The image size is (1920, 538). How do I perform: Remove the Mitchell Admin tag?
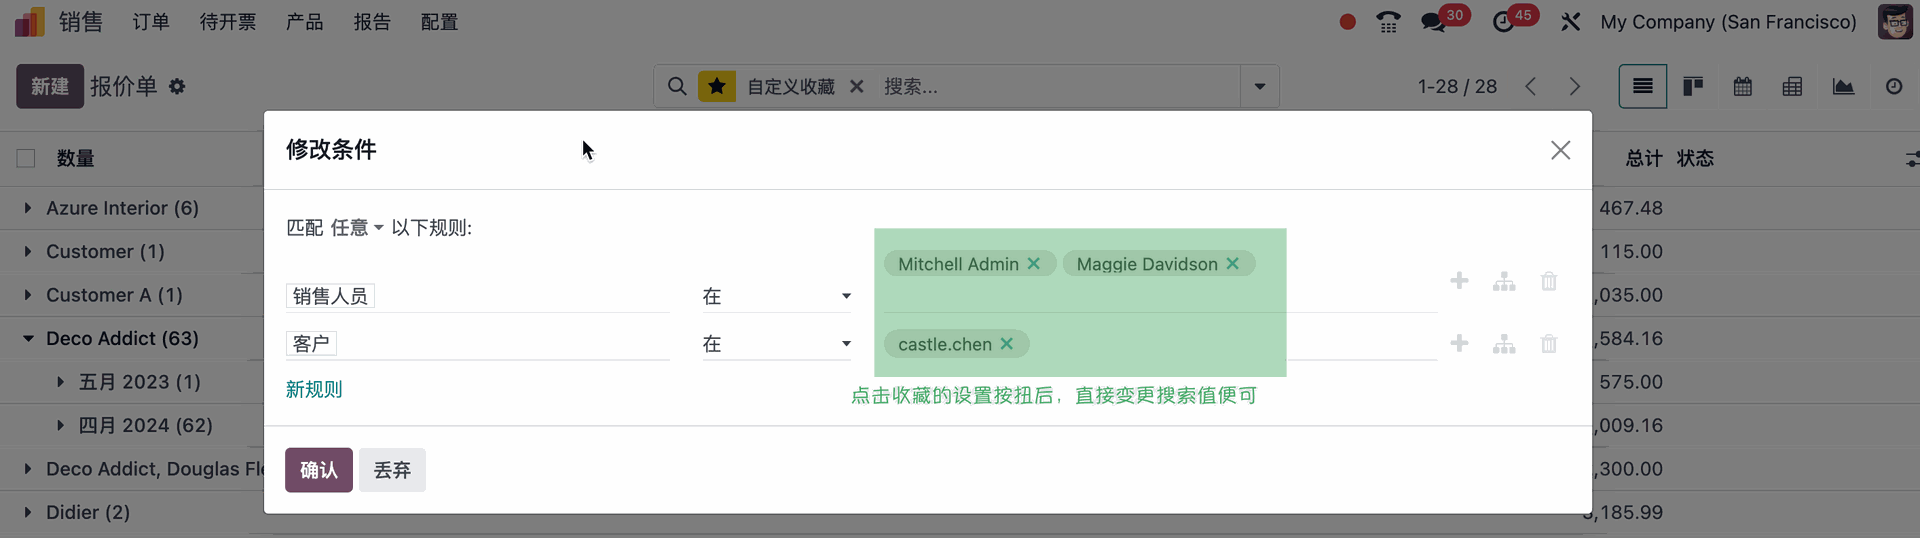1034,264
